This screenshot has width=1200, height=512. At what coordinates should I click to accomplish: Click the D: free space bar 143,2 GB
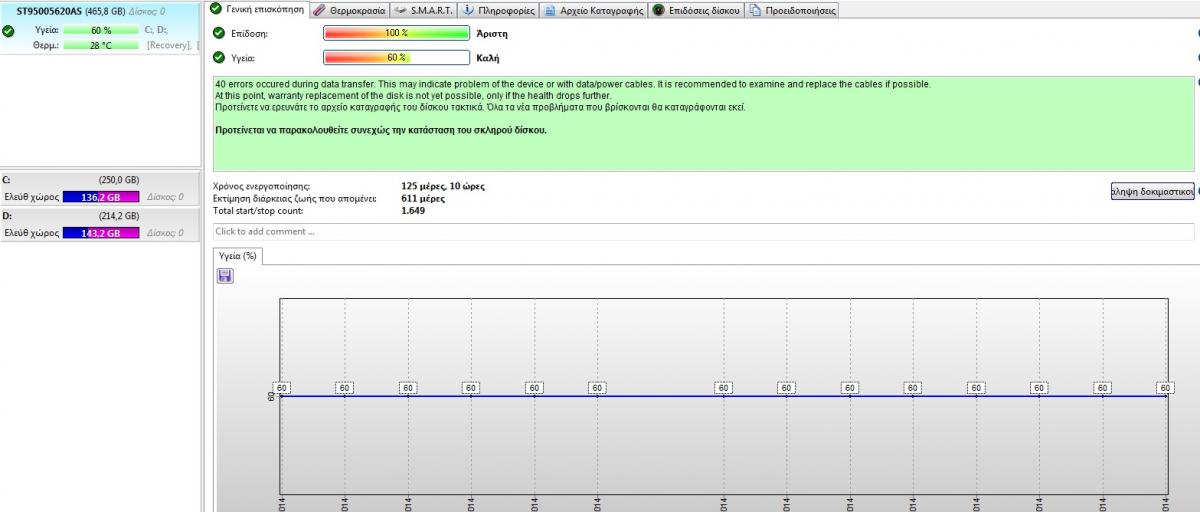click(x=100, y=233)
